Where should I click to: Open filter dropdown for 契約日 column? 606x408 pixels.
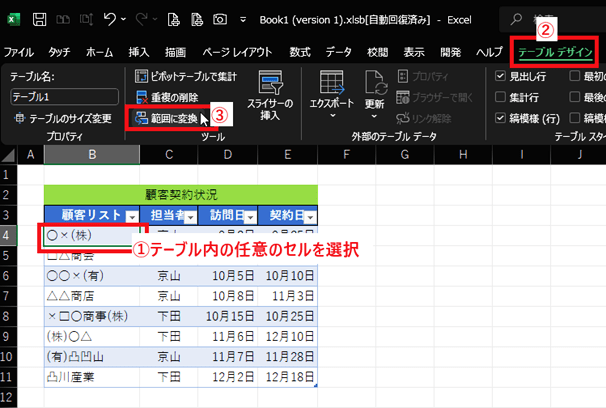[309, 216]
